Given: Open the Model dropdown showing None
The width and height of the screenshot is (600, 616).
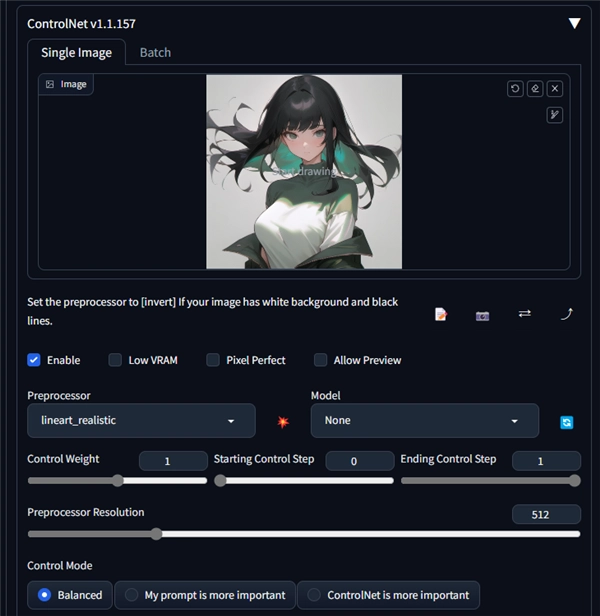Looking at the screenshot, I should [x=424, y=420].
